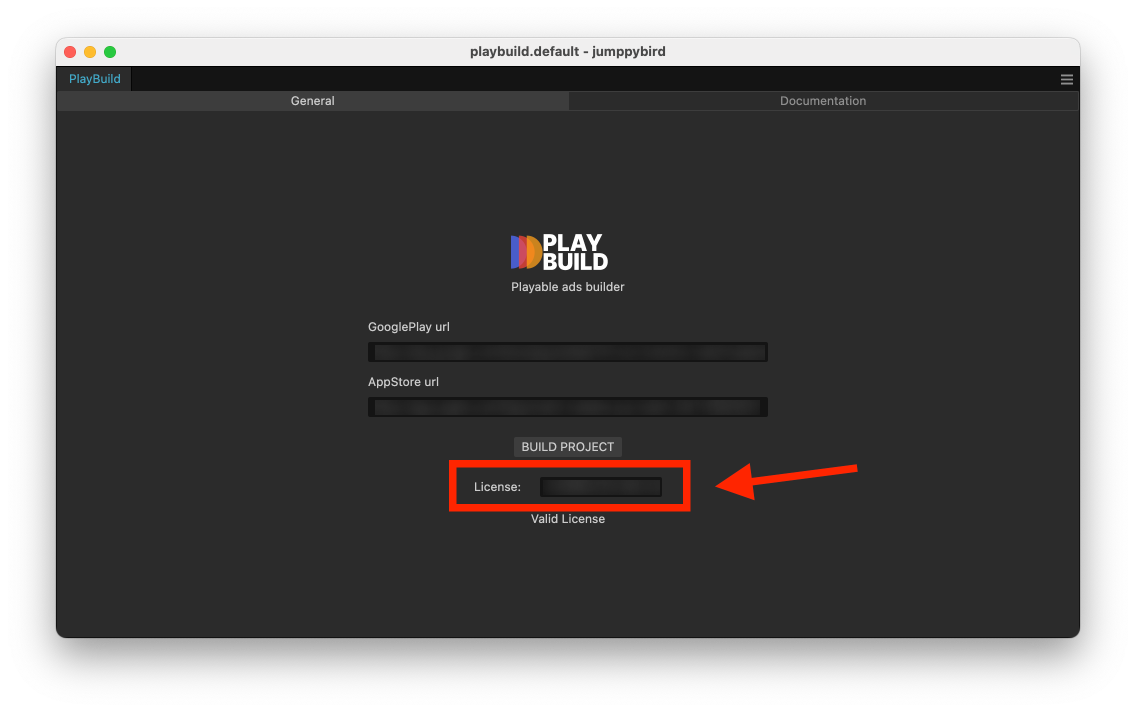Close the playbuild.default window
The image size is (1136, 712).
pyautogui.click(x=70, y=52)
